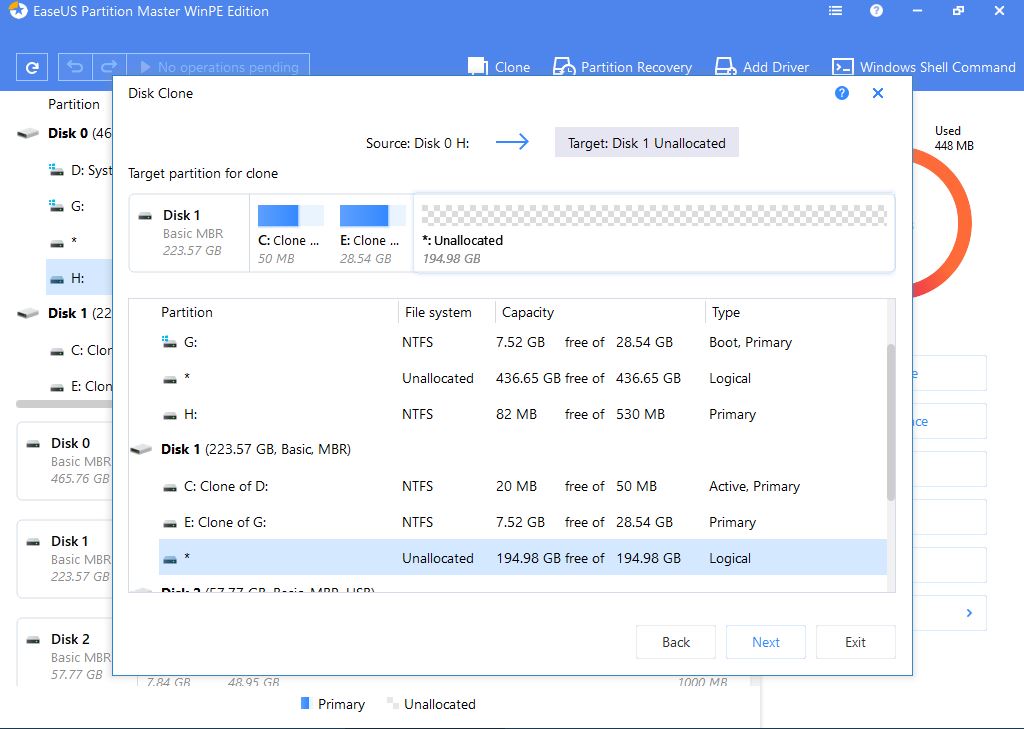The image size is (1024, 729).
Task: Click the refresh icon in the toolbar
Action: [x=32, y=67]
